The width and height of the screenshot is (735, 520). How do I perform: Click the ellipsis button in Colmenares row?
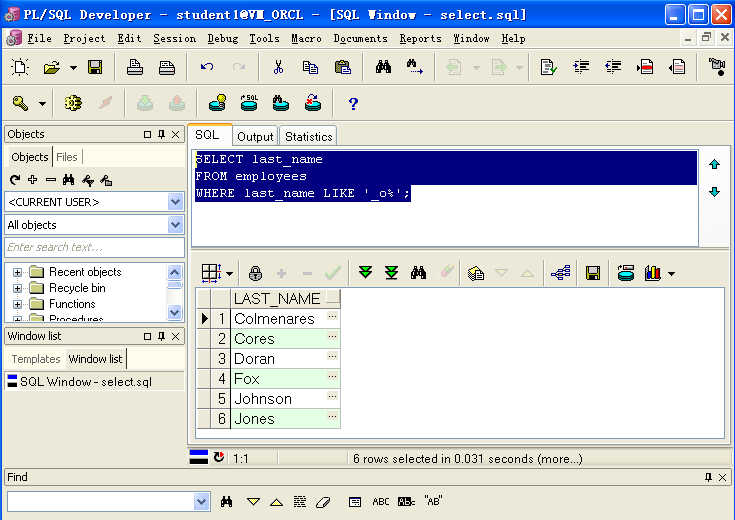[332, 317]
